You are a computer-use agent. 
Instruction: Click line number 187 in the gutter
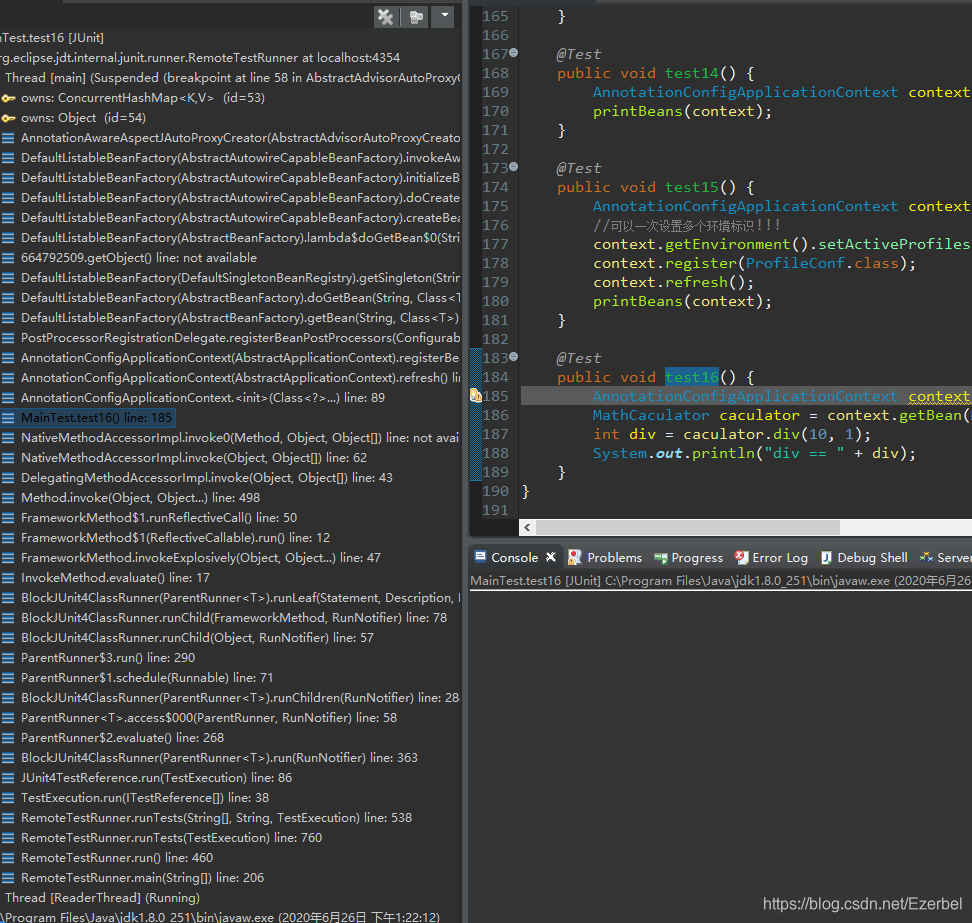495,434
